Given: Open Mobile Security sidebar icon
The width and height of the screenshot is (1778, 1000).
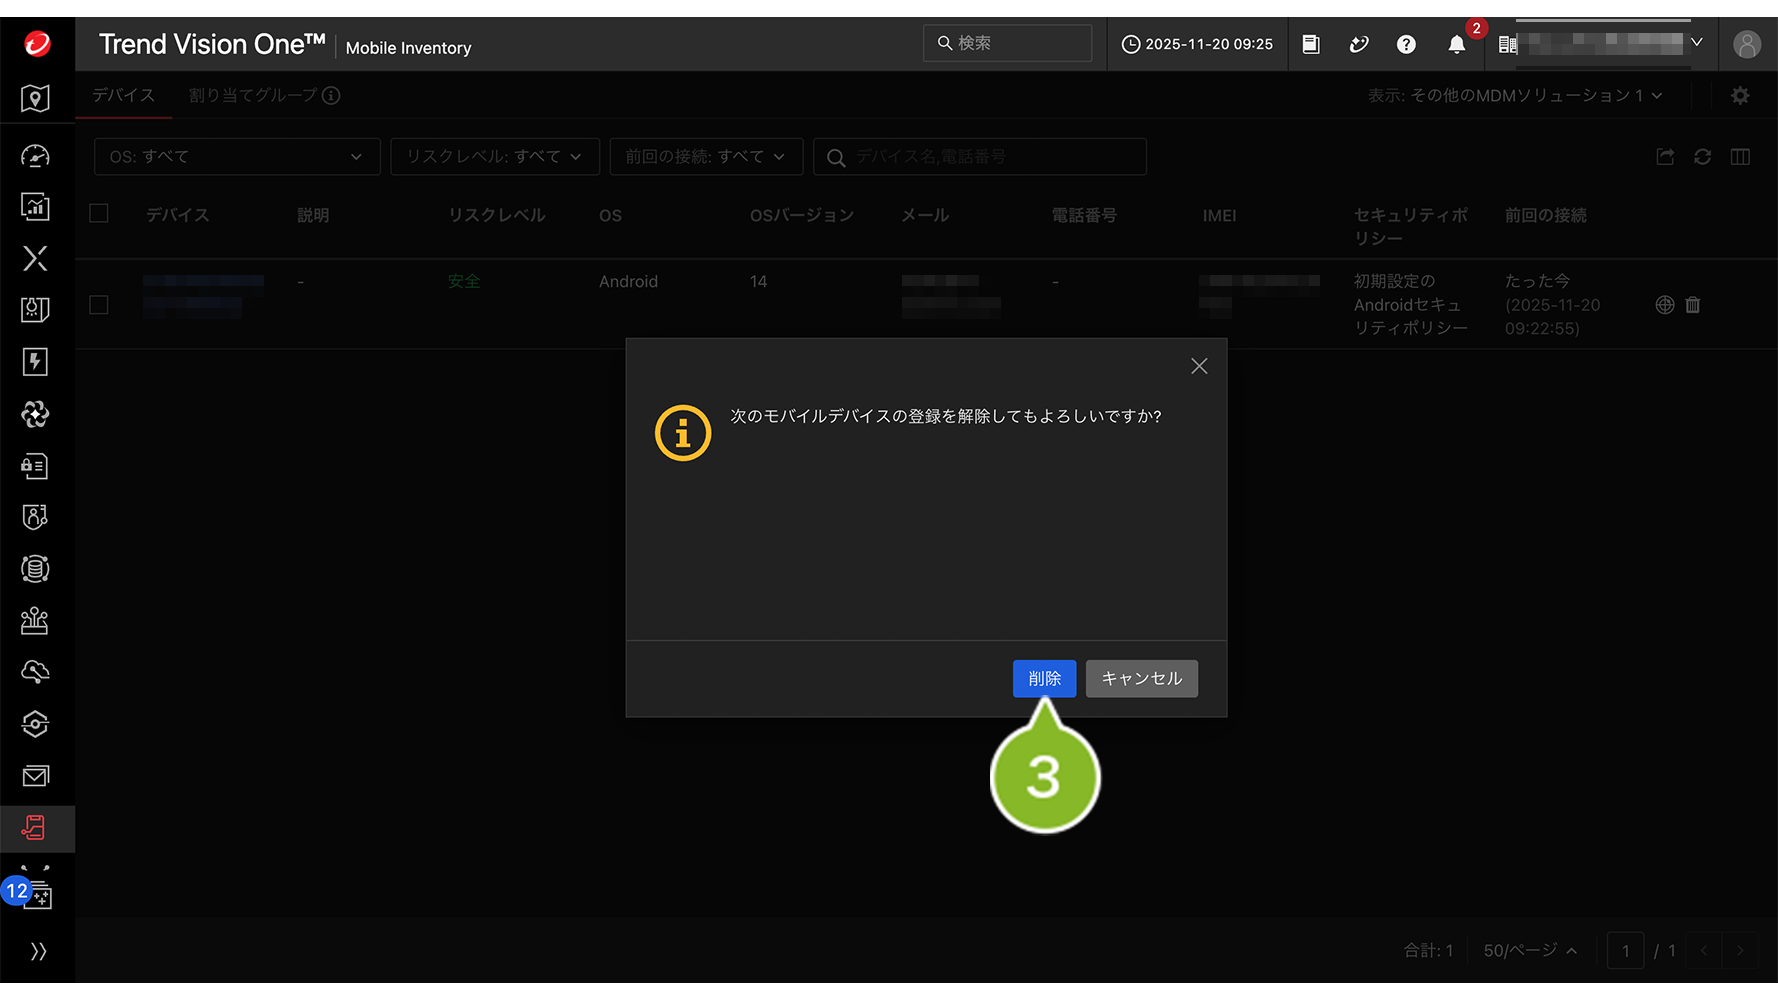Looking at the screenshot, I should coord(35,828).
